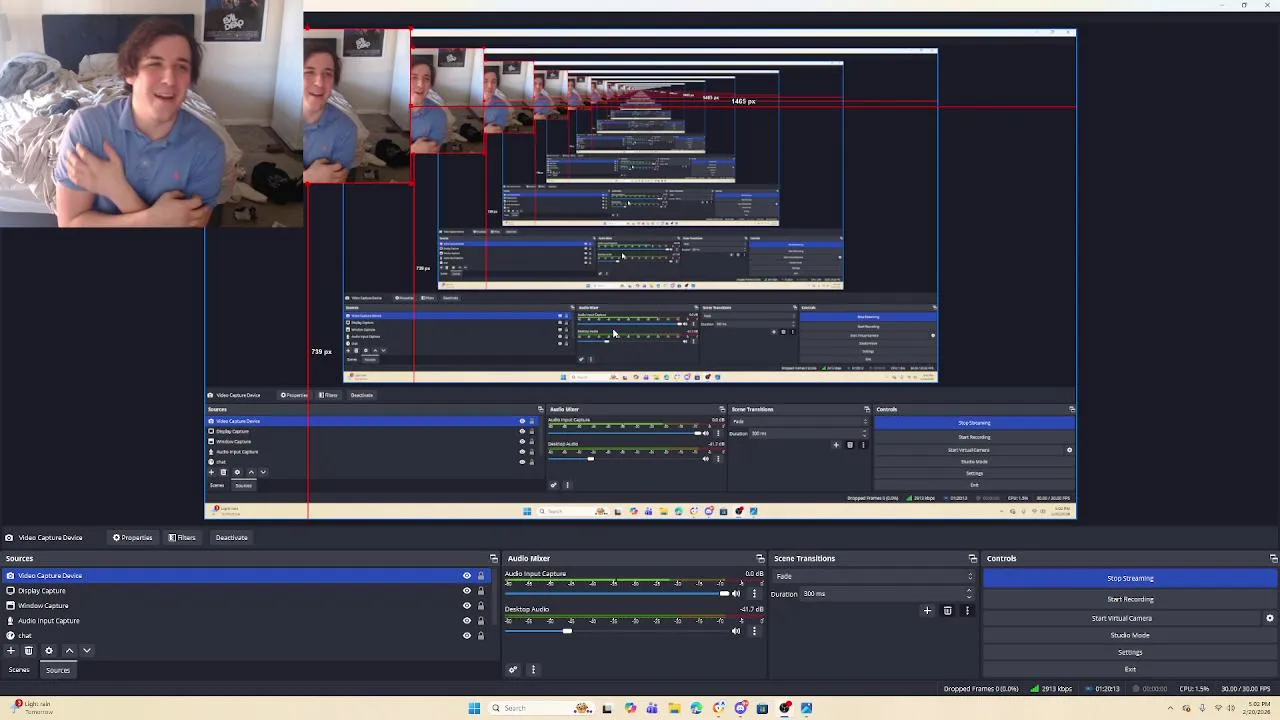Move selected source up with the arrow

tap(69, 650)
